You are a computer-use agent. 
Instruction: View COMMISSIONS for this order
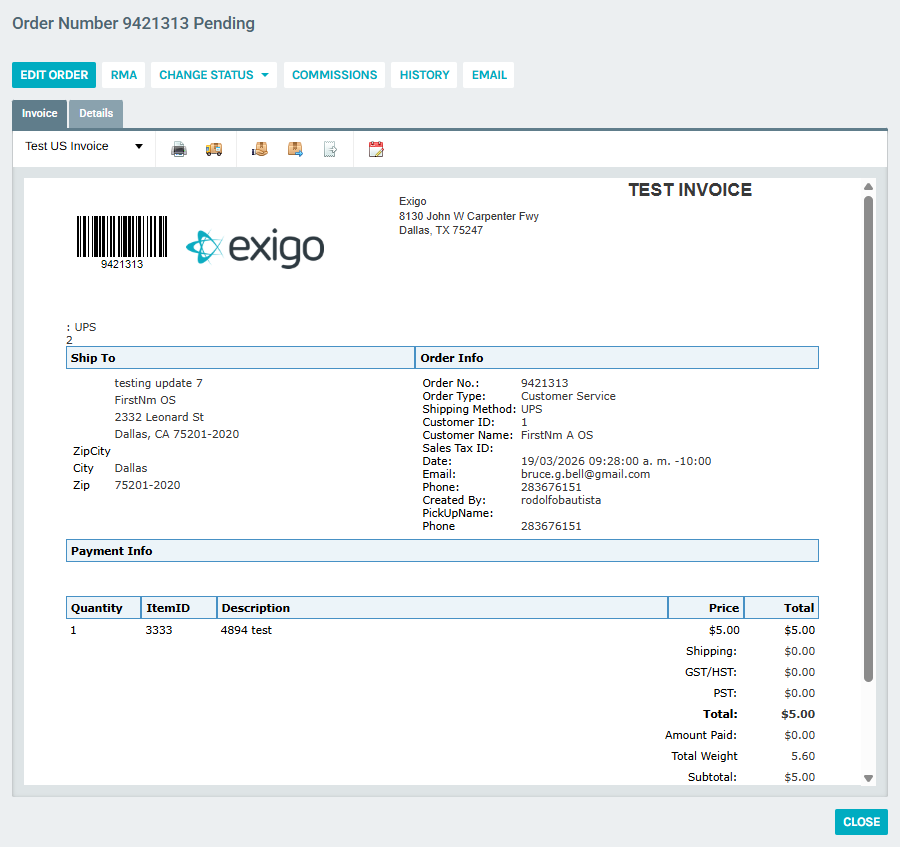pos(334,74)
